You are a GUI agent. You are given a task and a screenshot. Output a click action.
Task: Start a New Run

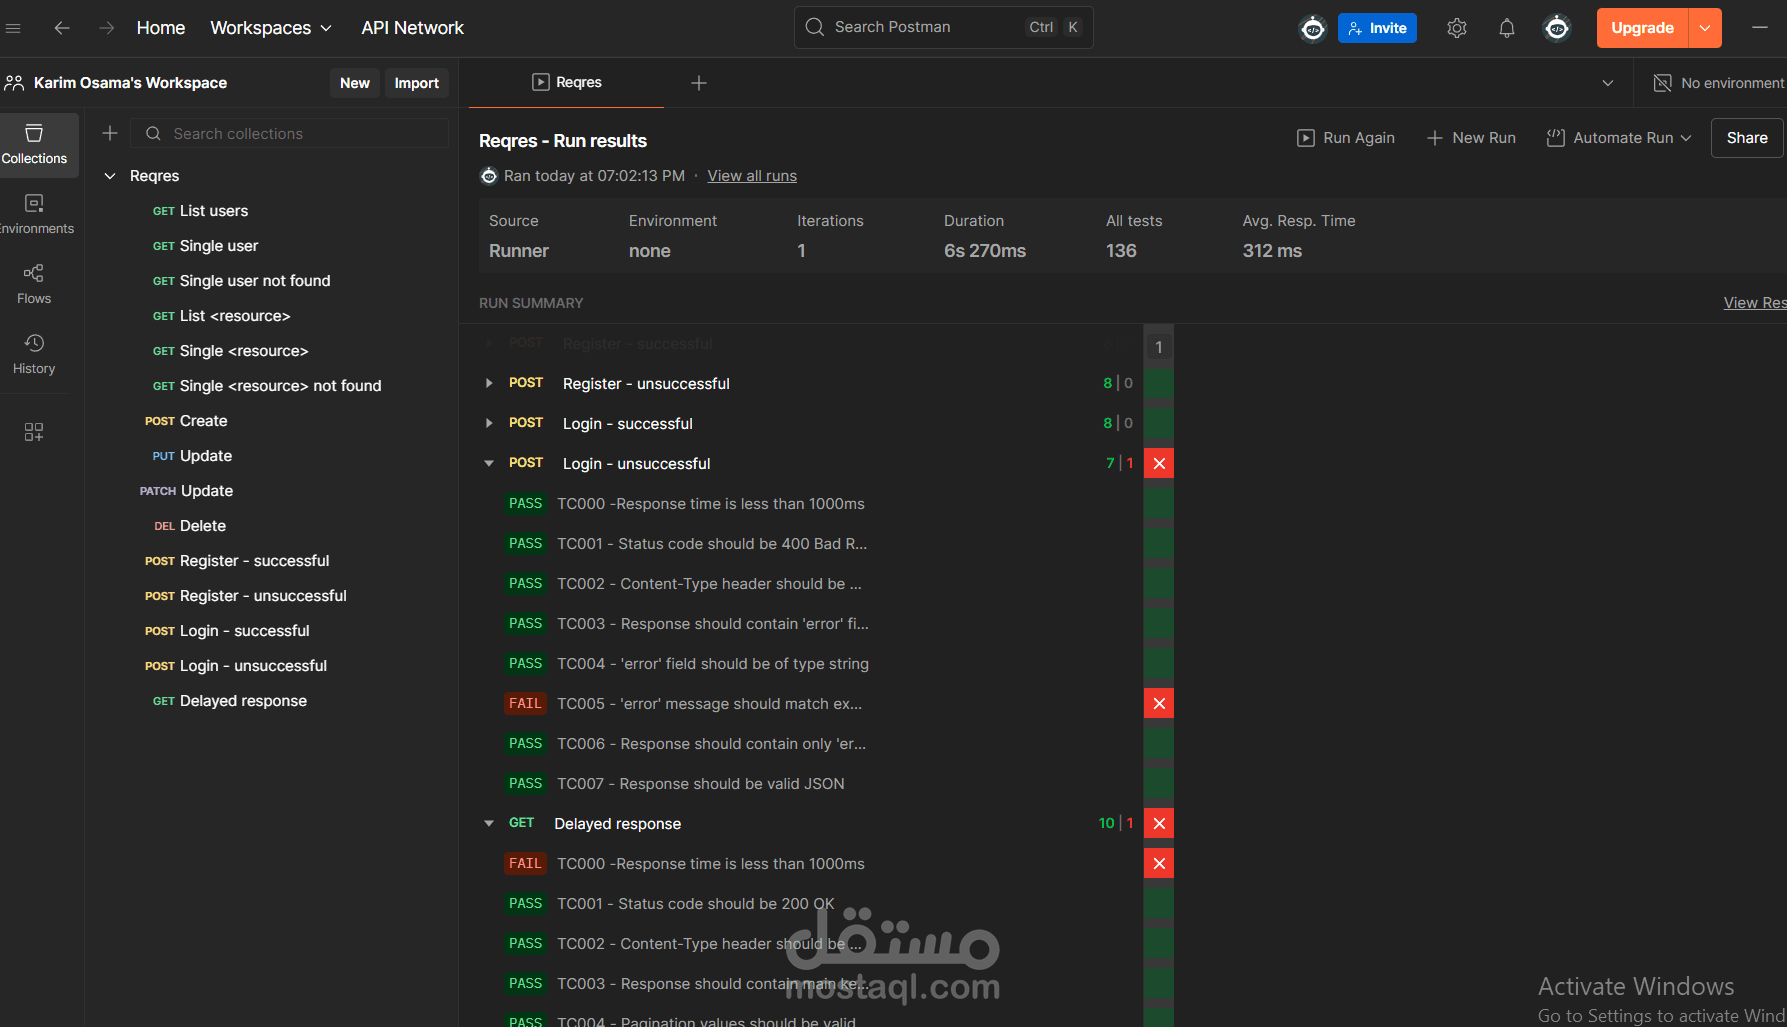coord(1471,138)
